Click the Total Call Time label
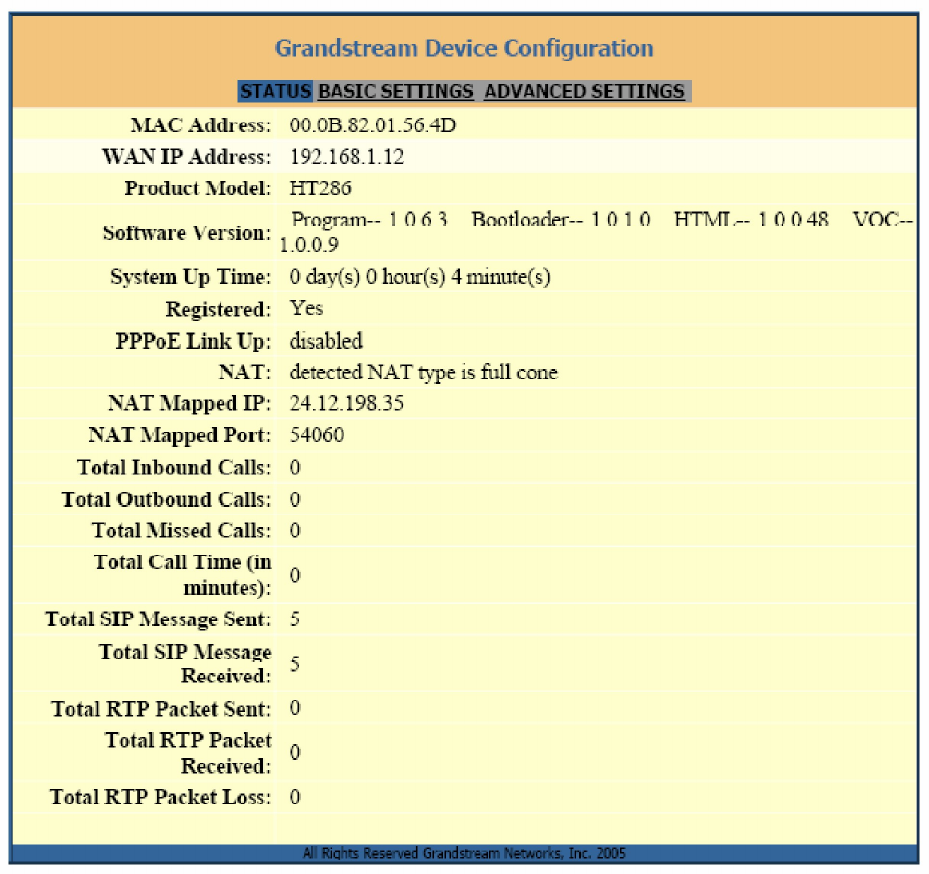This screenshot has height=874, width=929. [182, 575]
